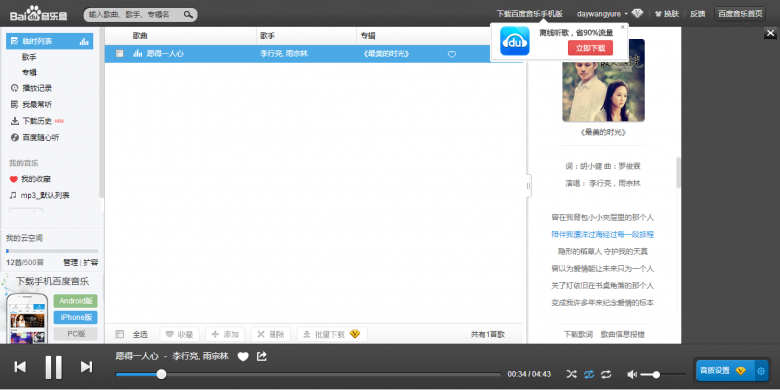Enable shuffle playback mode
780x390 pixels.
[x=572, y=374]
